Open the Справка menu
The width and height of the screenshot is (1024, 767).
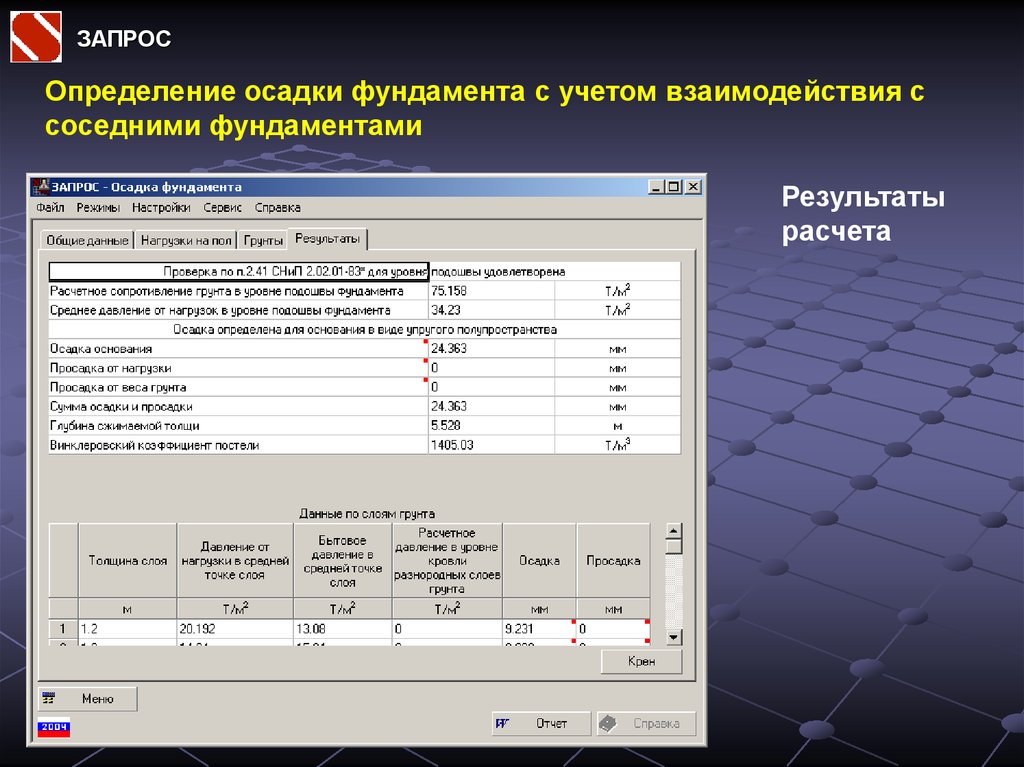(278, 208)
